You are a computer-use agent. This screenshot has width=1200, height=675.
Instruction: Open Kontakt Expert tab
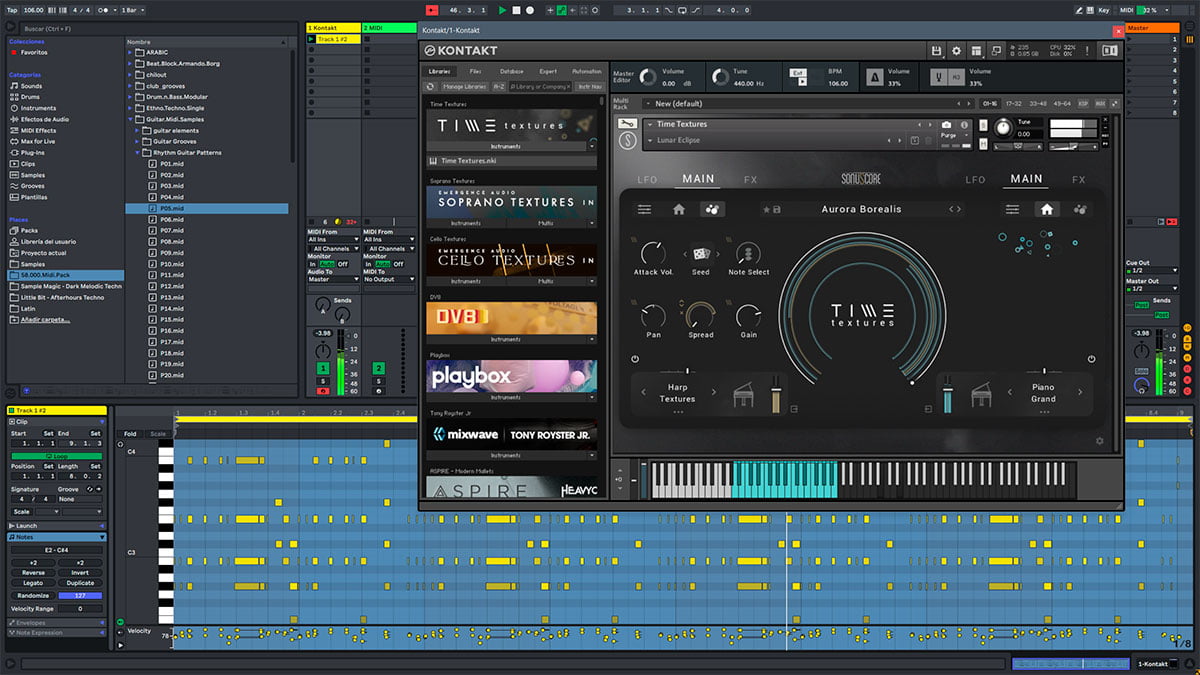548,72
